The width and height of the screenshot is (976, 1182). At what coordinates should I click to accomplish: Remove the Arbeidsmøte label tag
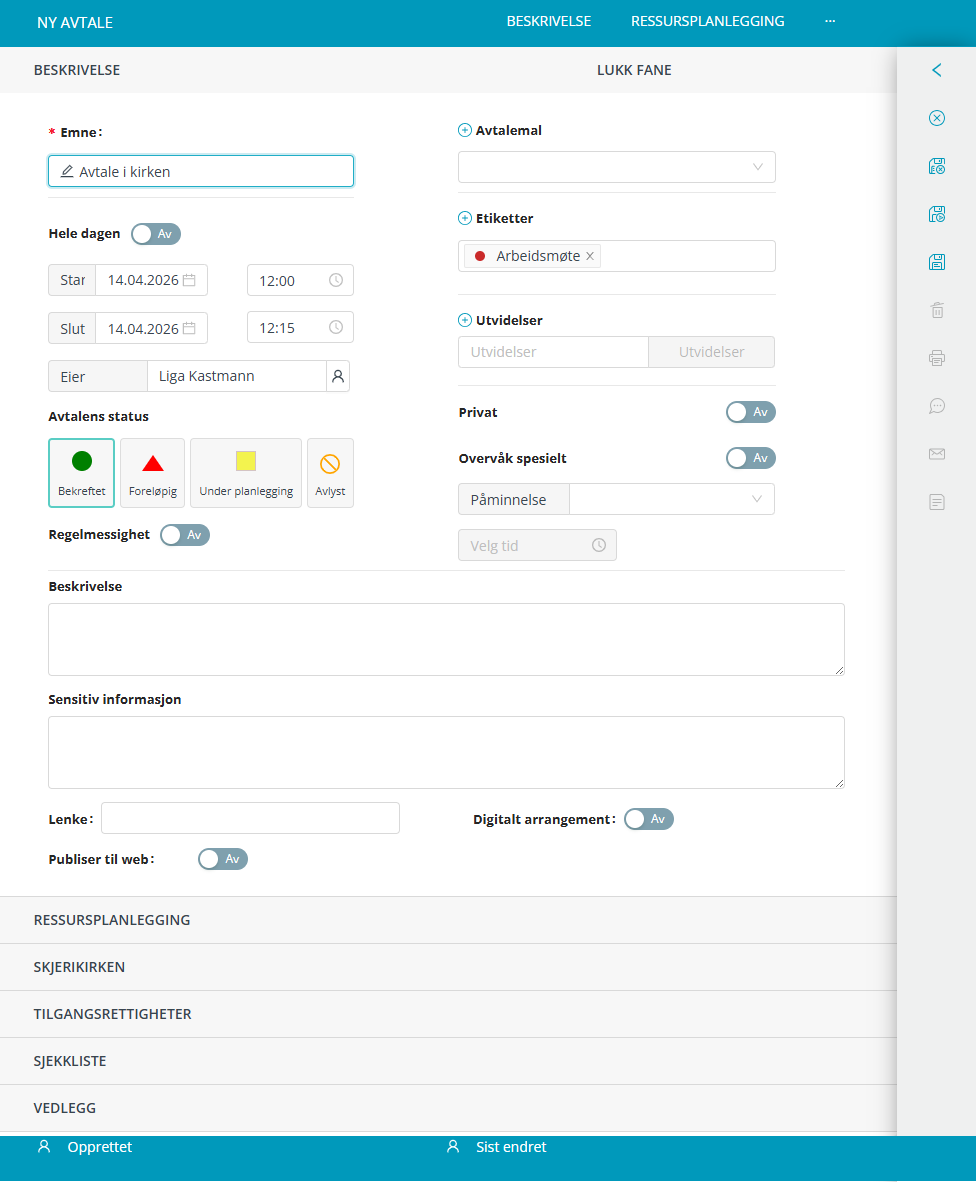590,257
